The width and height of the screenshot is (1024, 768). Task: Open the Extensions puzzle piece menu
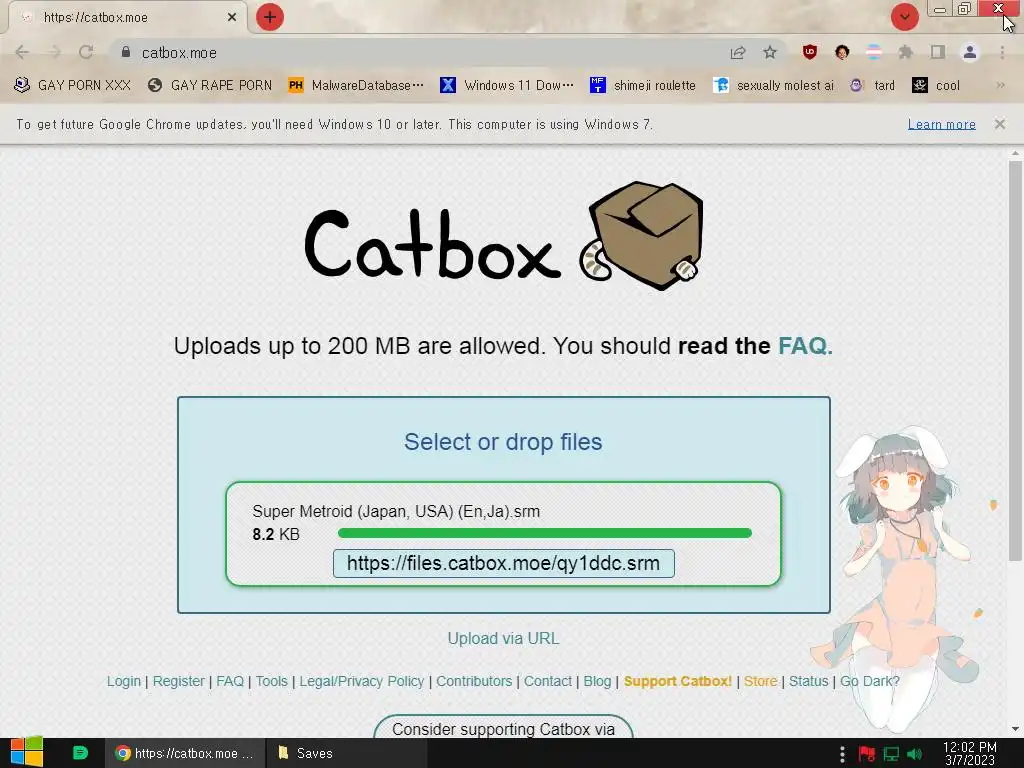(x=906, y=52)
